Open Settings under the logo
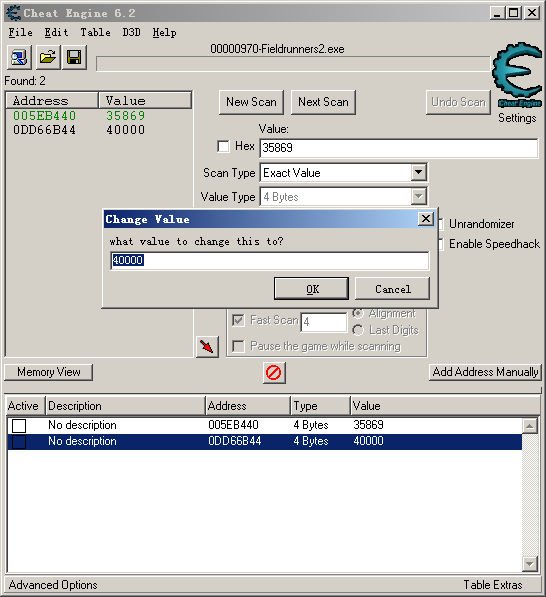The width and height of the screenshot is (546, 597). click(517, 118)
